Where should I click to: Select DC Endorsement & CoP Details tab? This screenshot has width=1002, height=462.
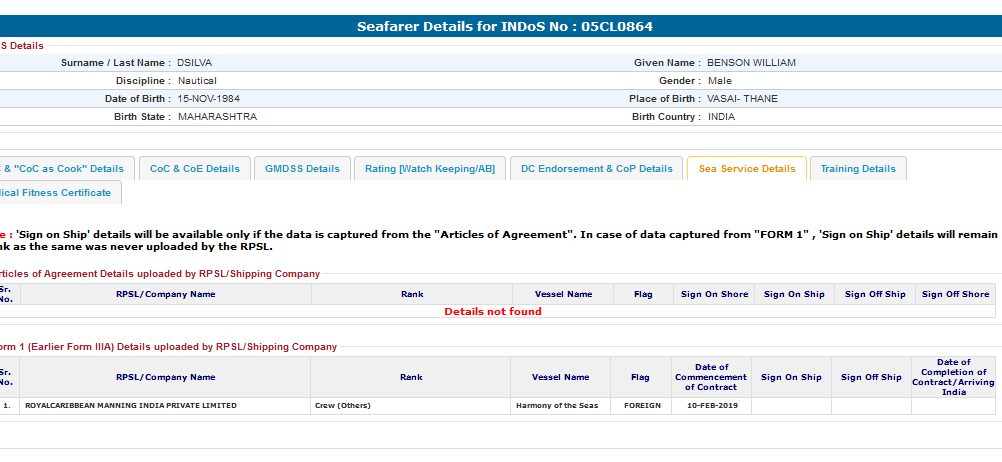597,169
